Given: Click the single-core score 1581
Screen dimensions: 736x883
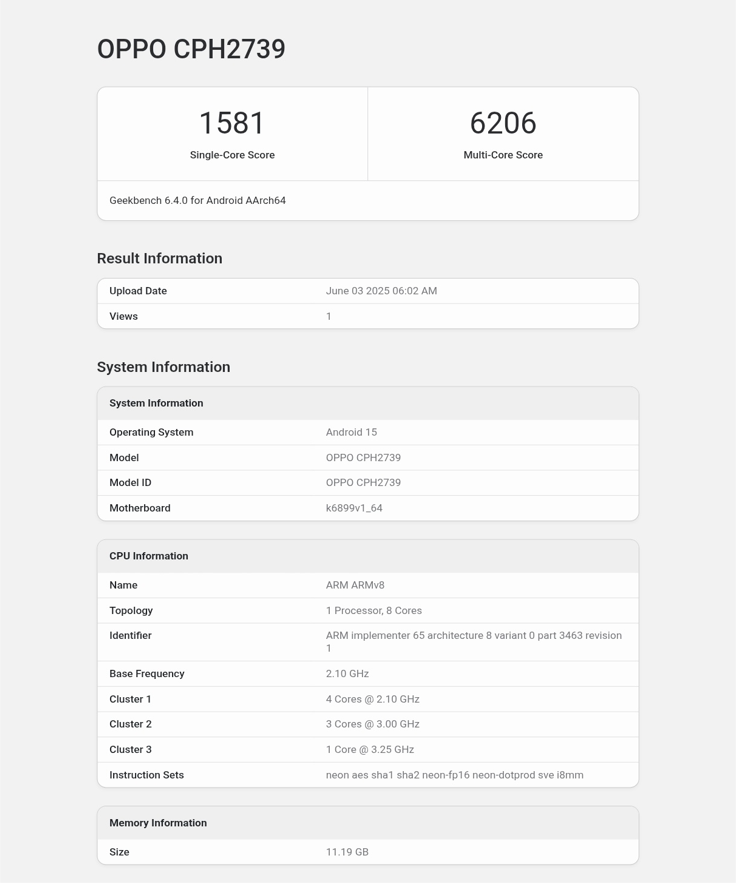Looking at the screenshot, I should click(x=232, y=123).
